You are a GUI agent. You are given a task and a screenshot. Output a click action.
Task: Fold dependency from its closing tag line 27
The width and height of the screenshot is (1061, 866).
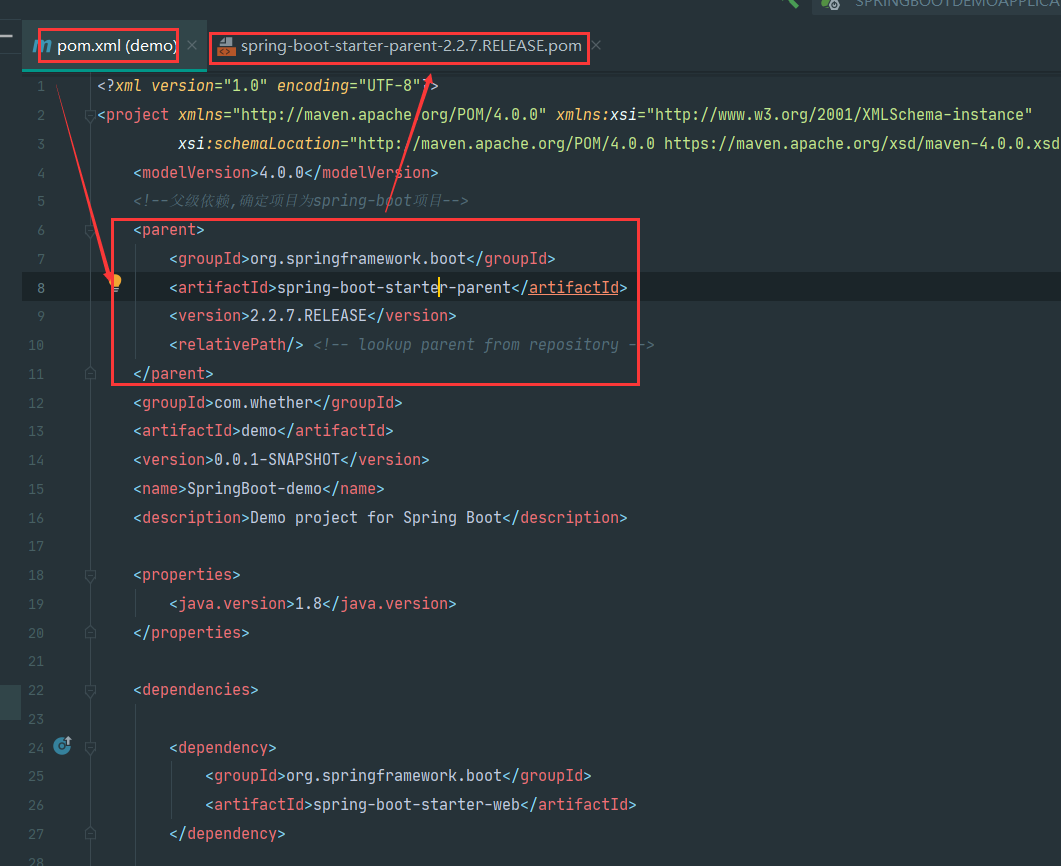(90, 834)
